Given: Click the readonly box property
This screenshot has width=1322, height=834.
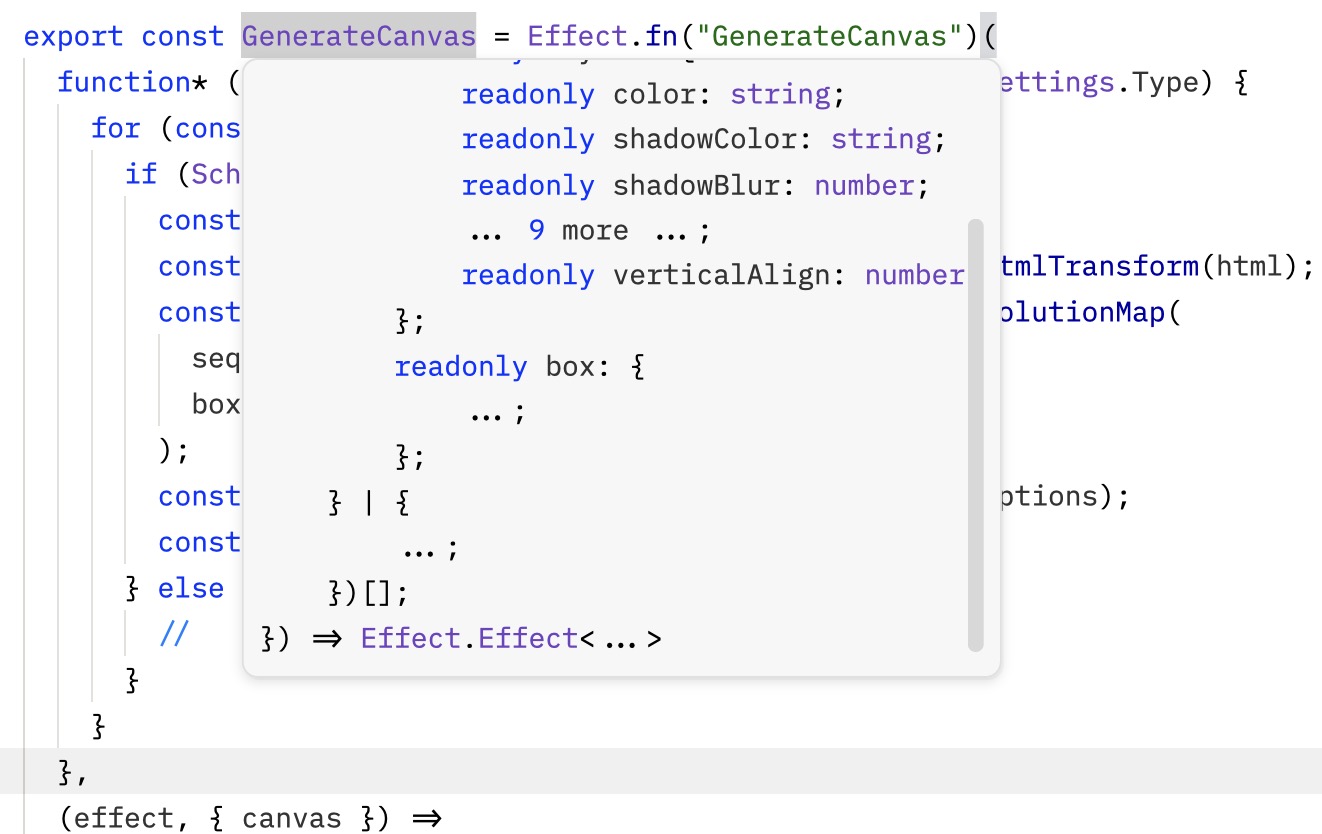Looking at the screenshot, I should pos(520,366).
